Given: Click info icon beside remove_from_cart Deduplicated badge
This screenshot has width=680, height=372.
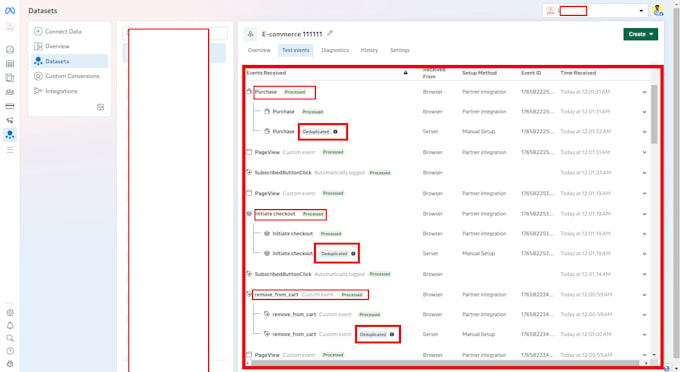Looking at the screenshot, I should click(x=392, y=334).
